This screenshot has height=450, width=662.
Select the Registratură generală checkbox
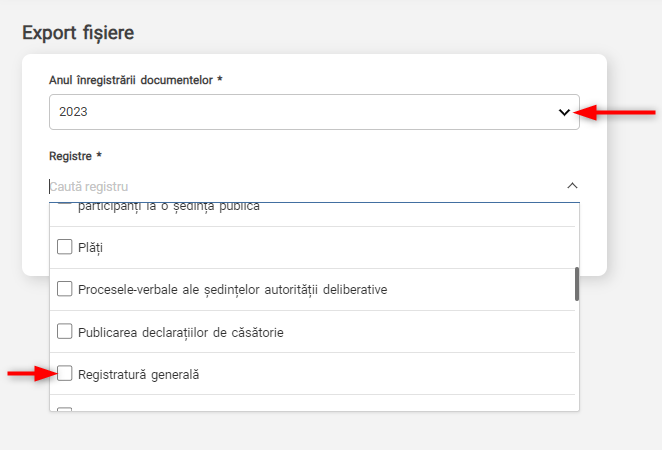tap(65, 373)
